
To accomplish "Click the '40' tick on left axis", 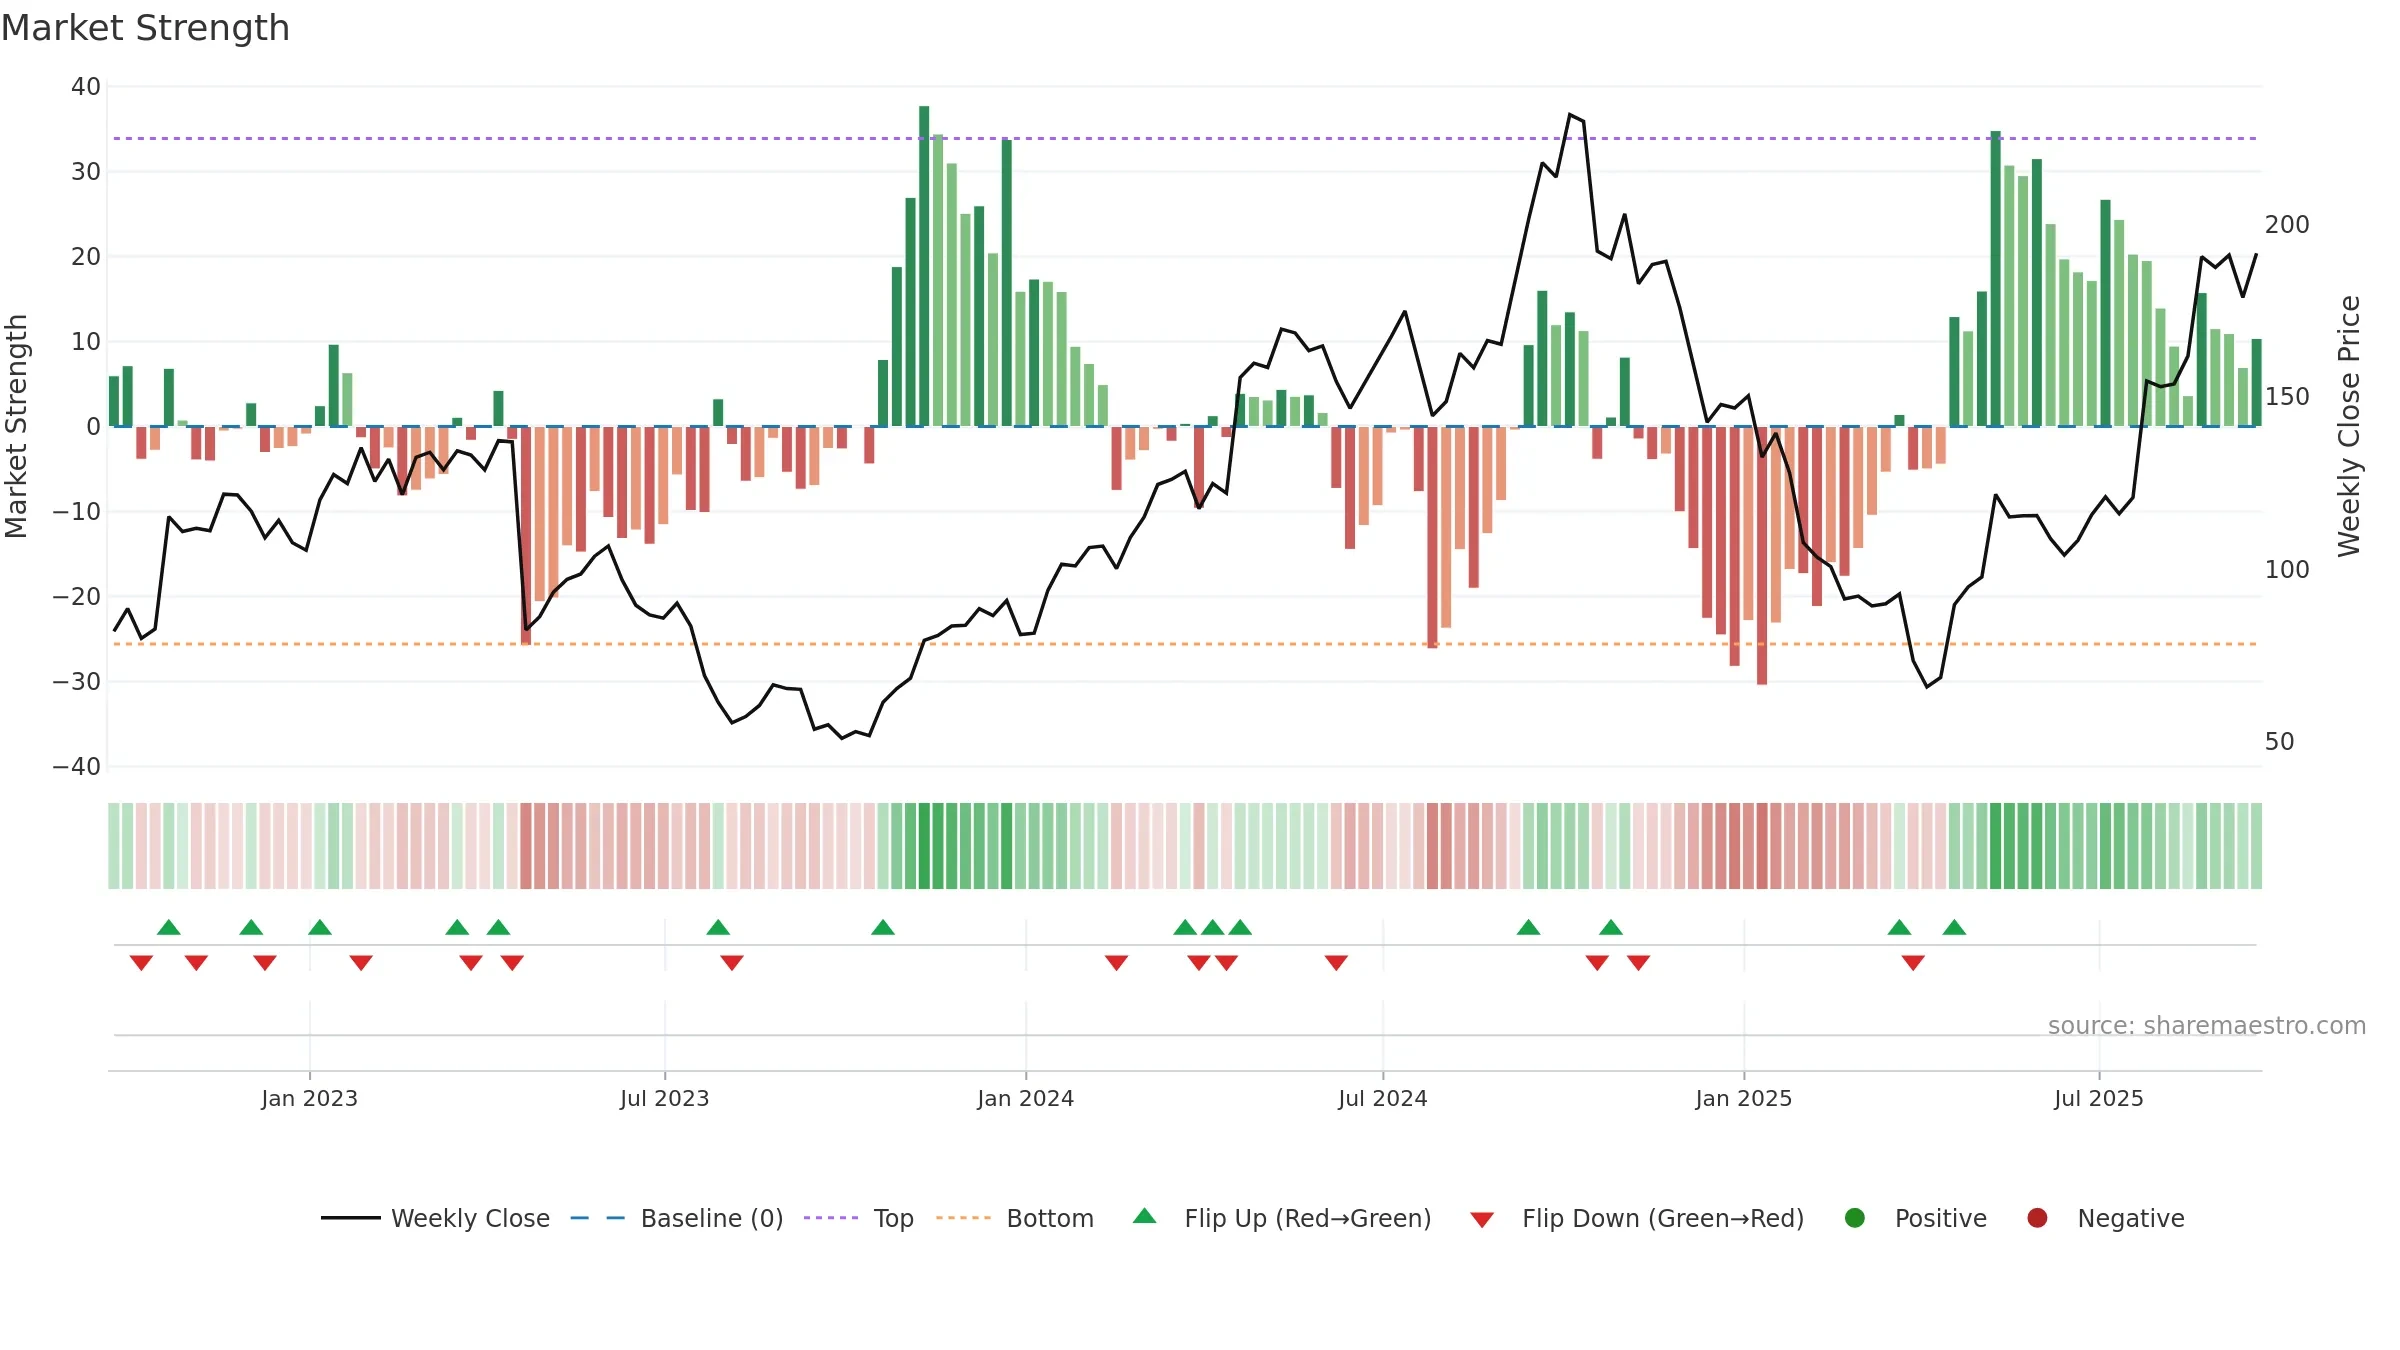I will pos(86,87).
